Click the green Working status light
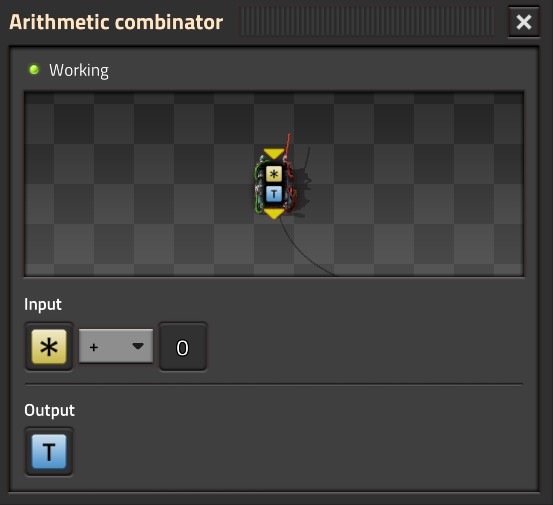Screen dimensions: 553x505 click(x=34, y=69)
